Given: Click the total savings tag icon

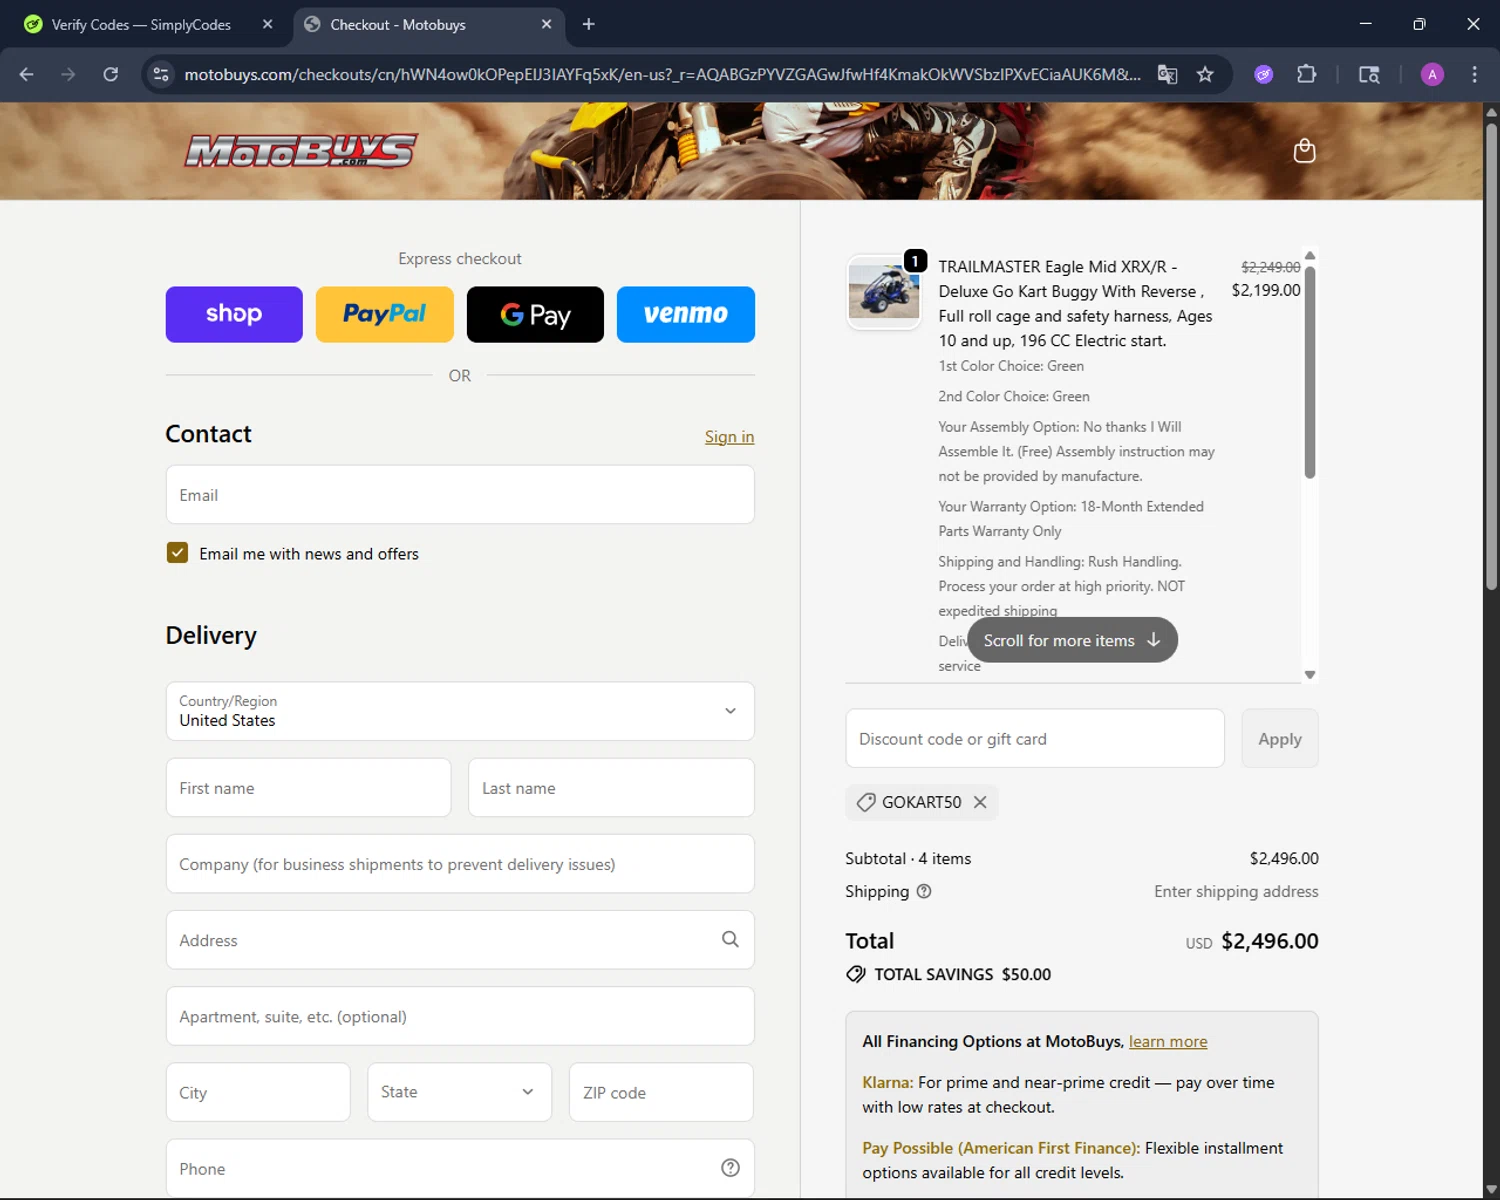Looking at the screenshot, I should point(856,974).
